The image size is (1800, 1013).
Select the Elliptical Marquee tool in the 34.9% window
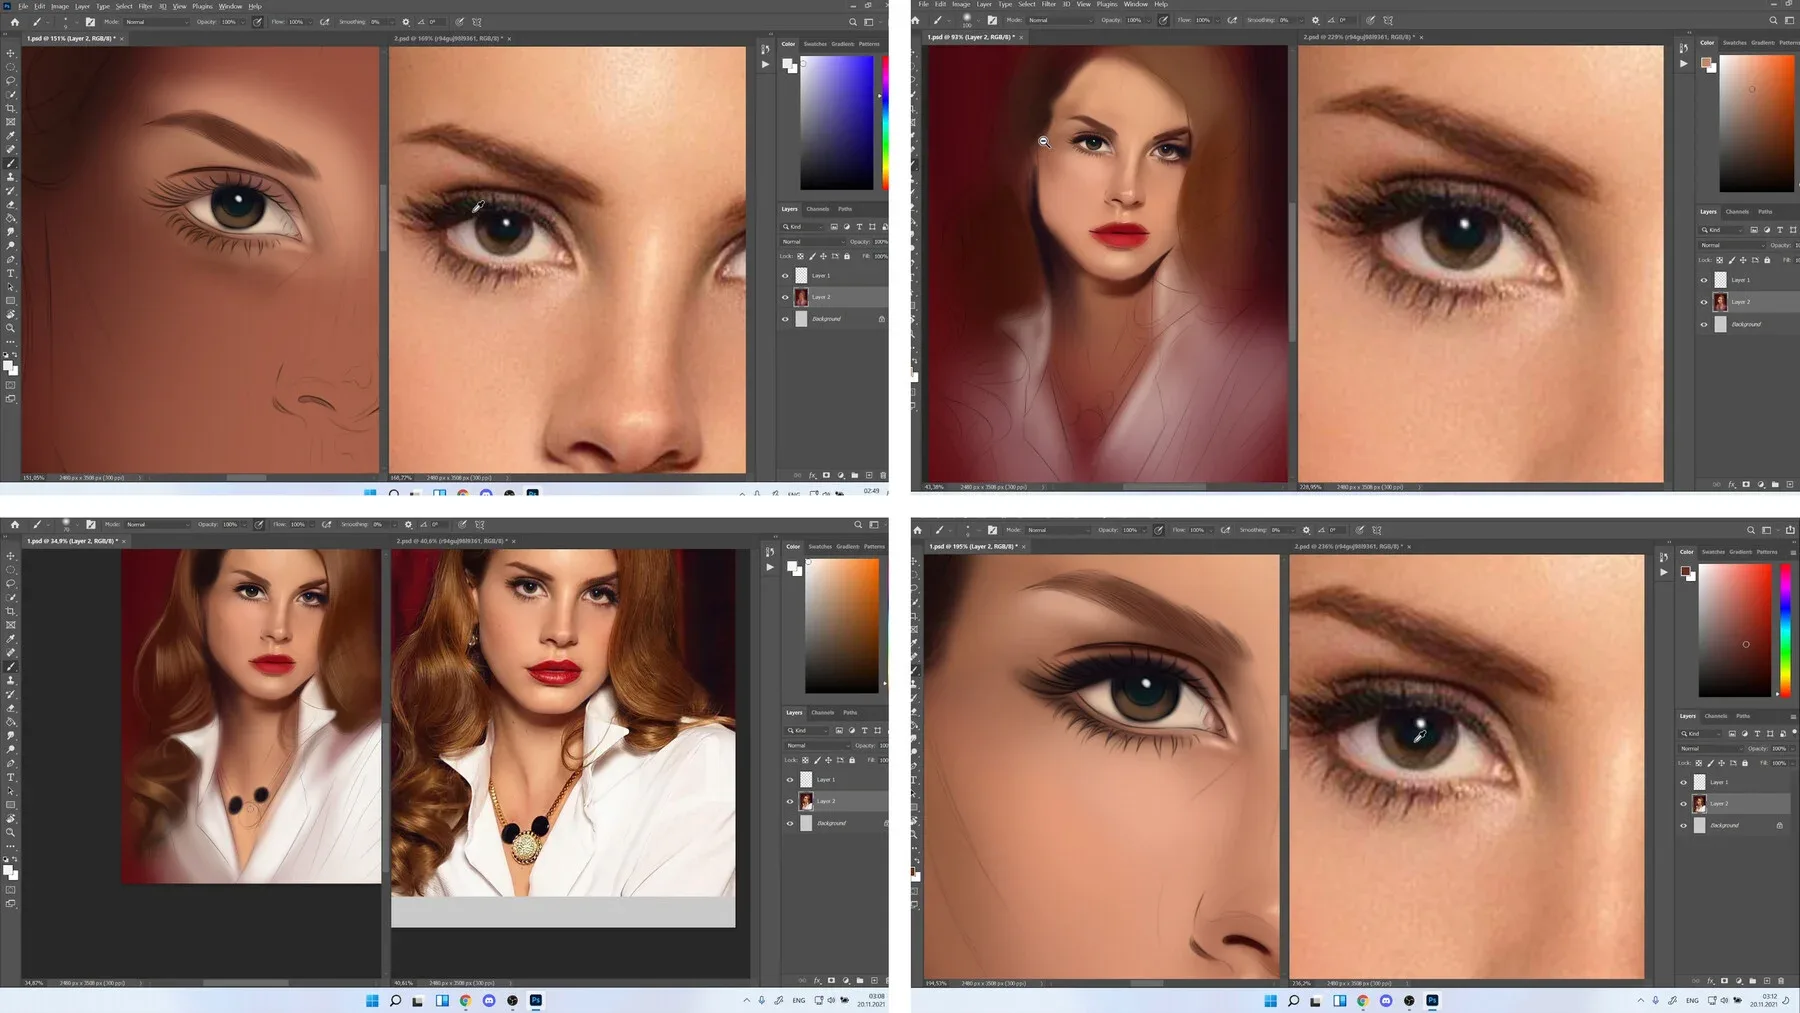point(11,569)
